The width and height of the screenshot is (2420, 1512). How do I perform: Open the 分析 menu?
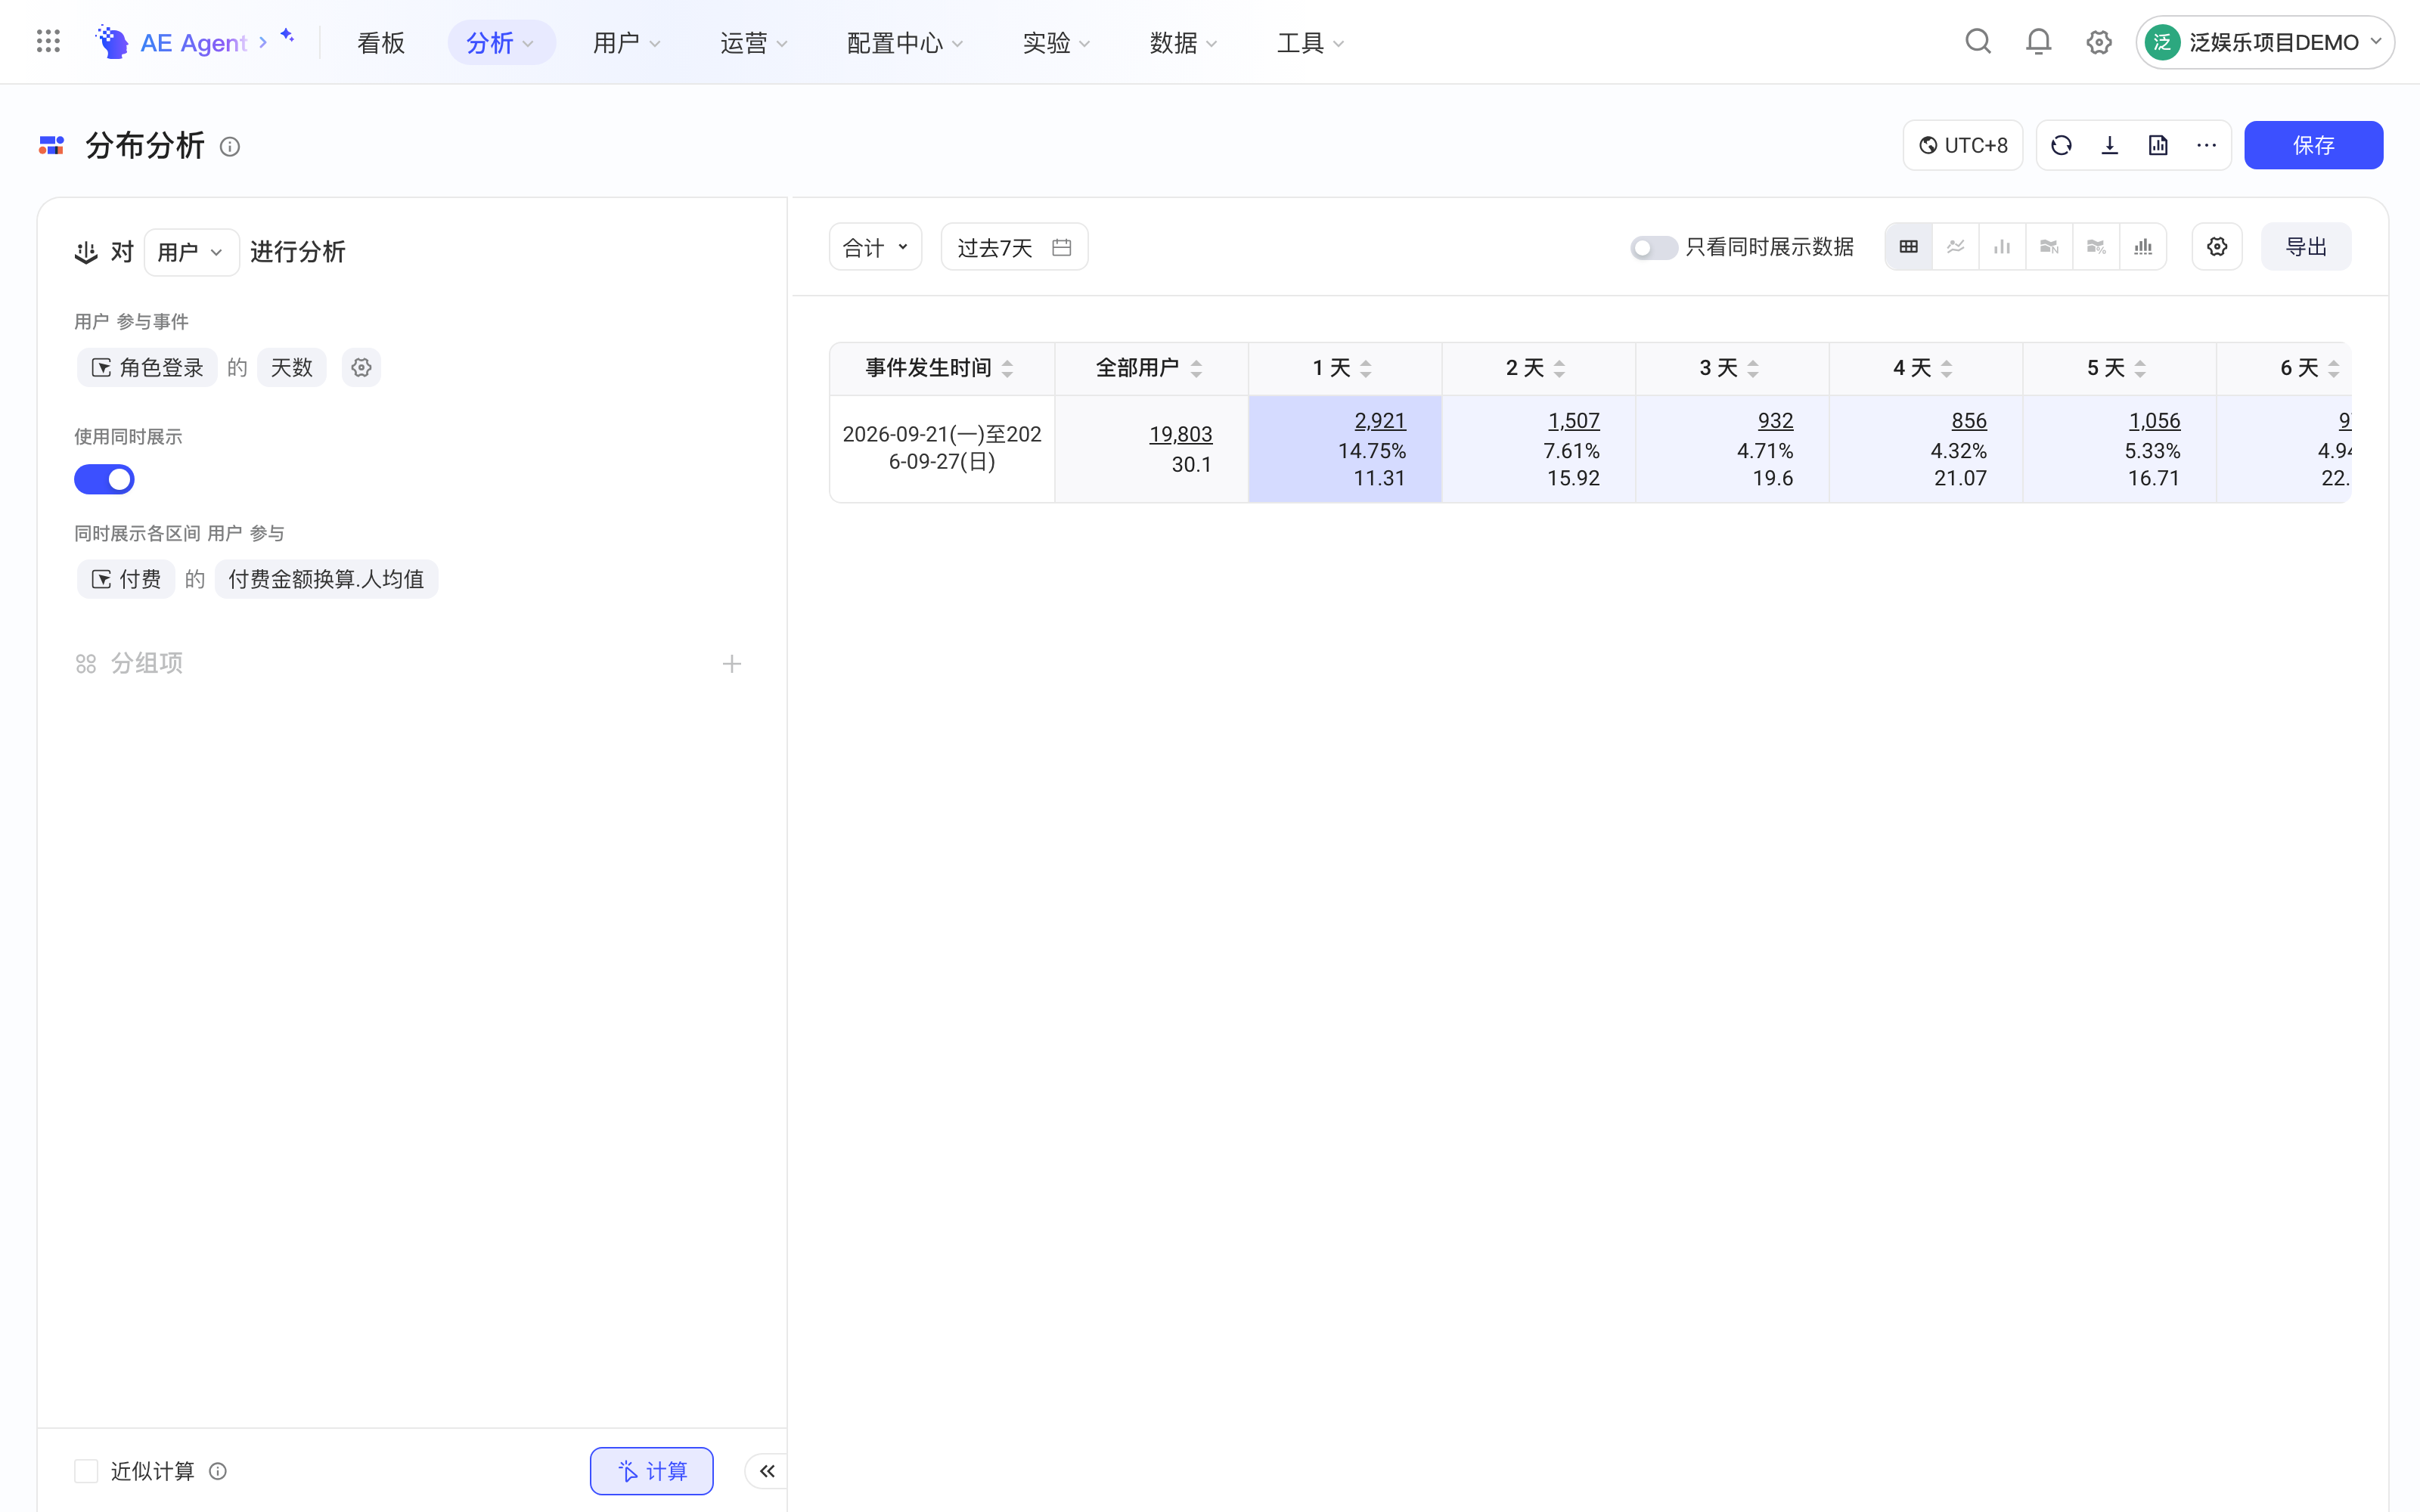click(501, 42)
